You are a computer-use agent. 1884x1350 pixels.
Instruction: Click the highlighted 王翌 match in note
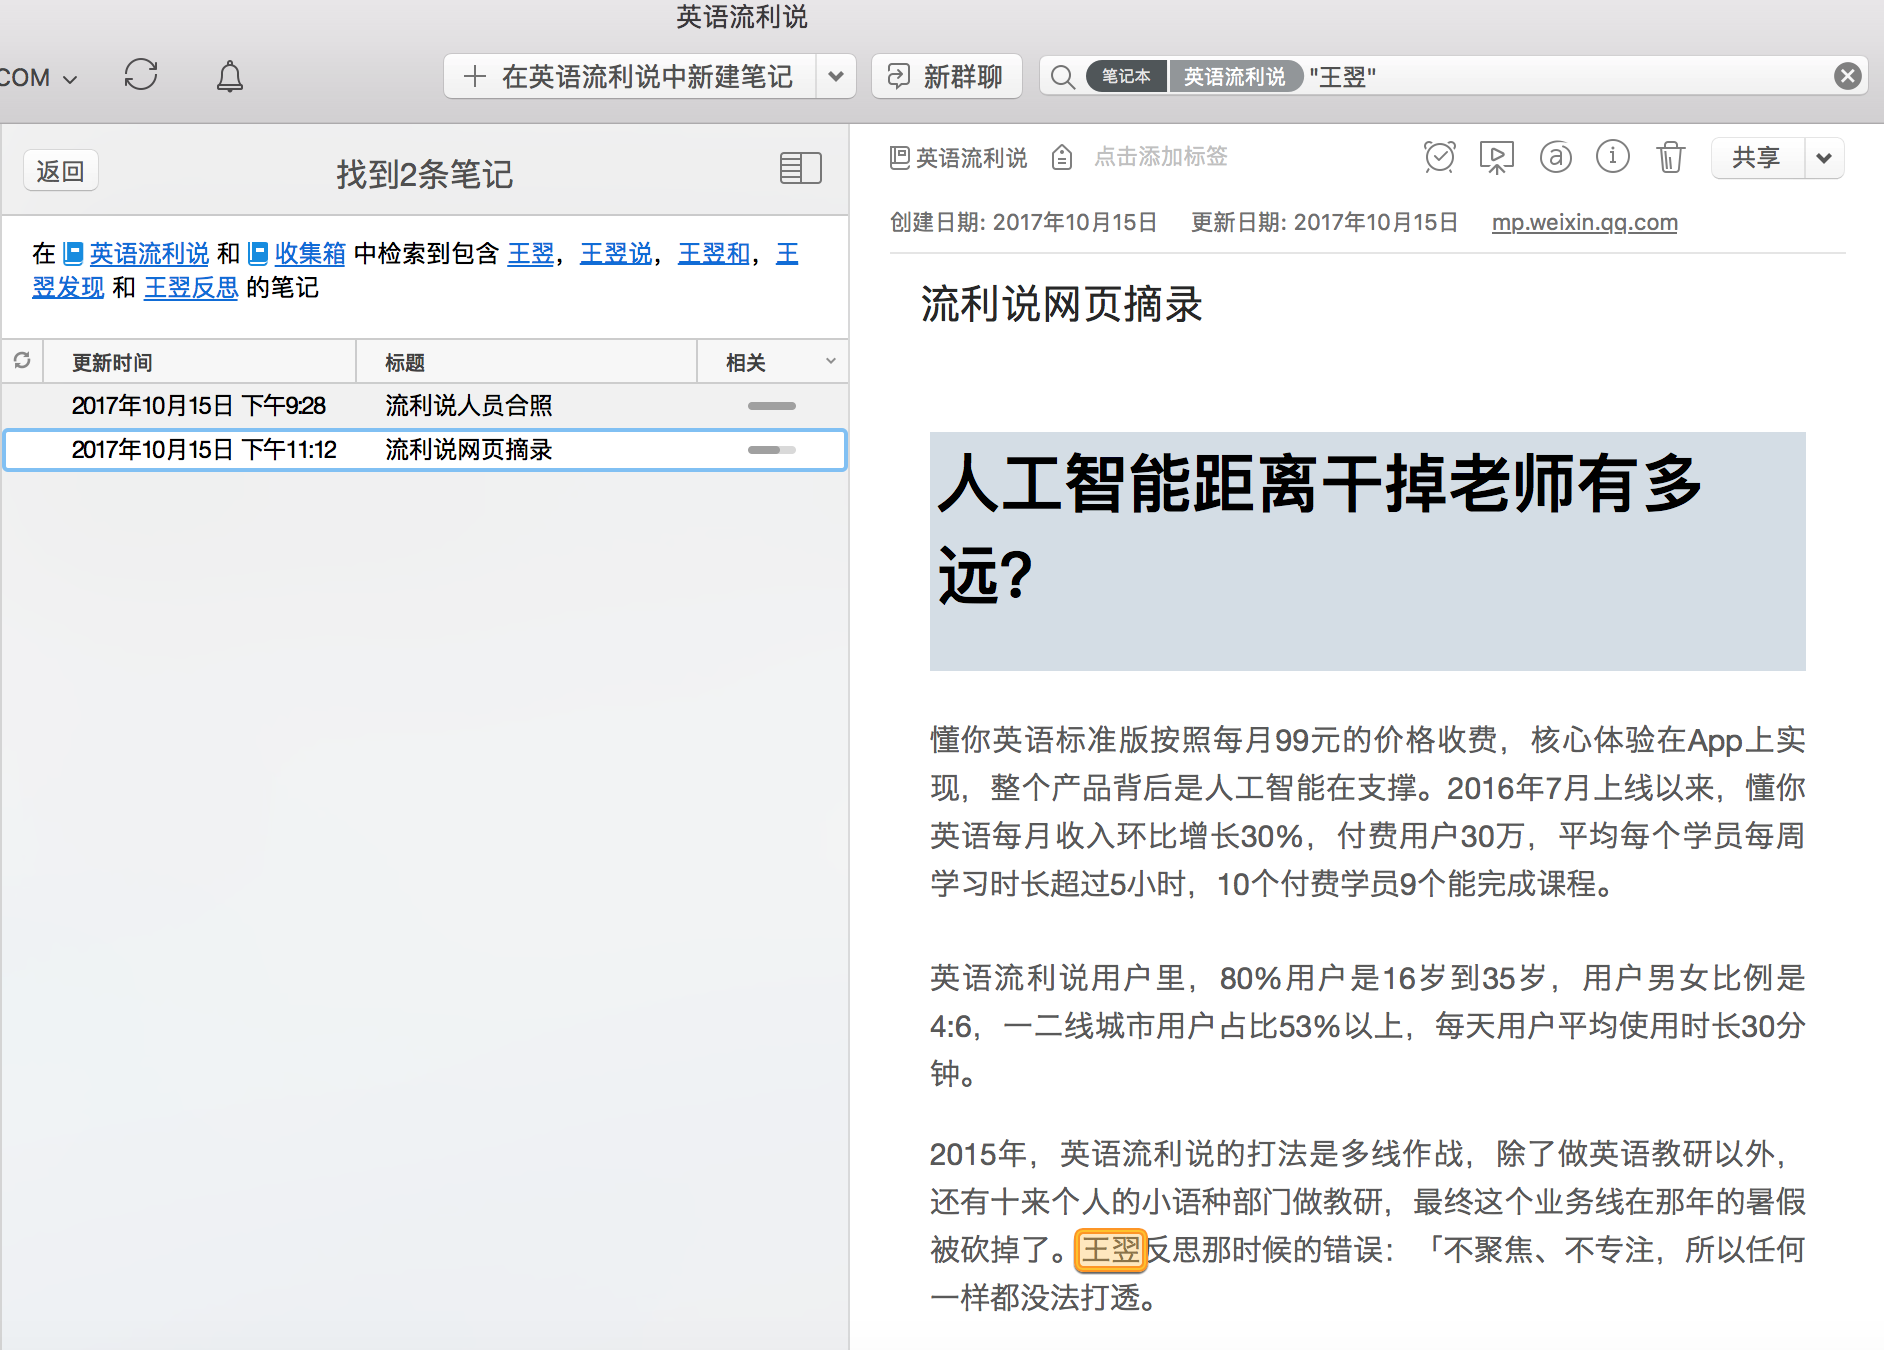pos(1111,1250)
